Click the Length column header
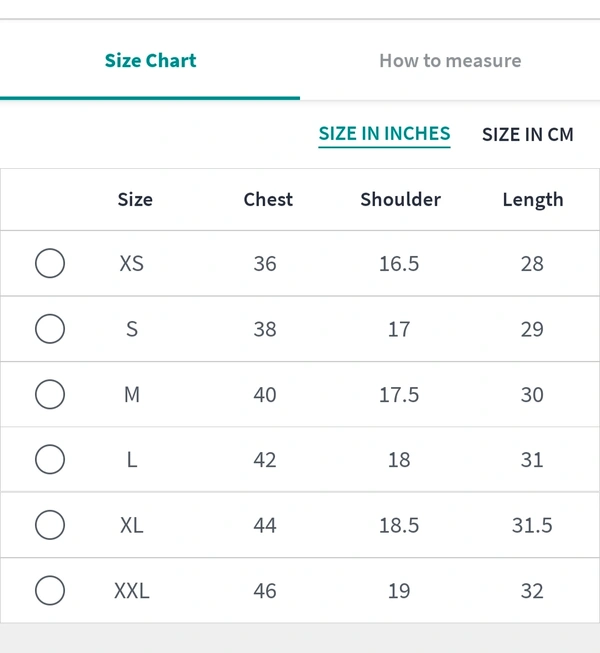Image resolution: width=600 pixels, height=653 pixels. click(532, 200)
